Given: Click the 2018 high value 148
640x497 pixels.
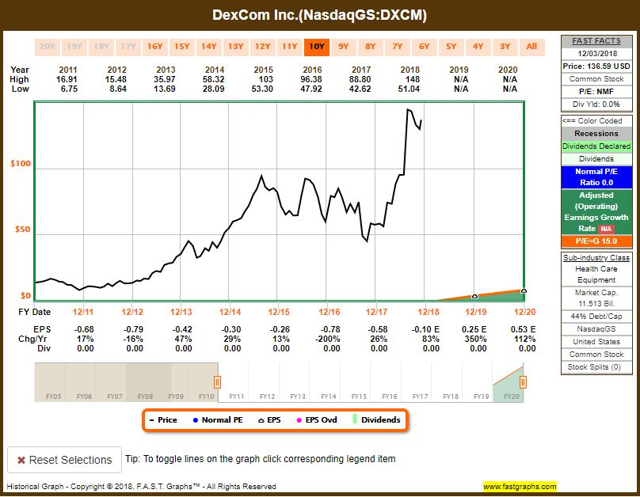Looking at the screenshot, I should (x=412, y=79).
